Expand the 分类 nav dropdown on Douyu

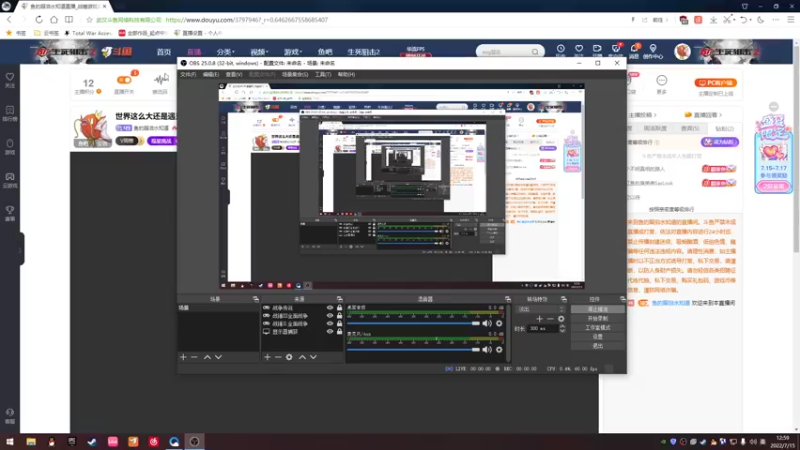(x=225, y=52)
